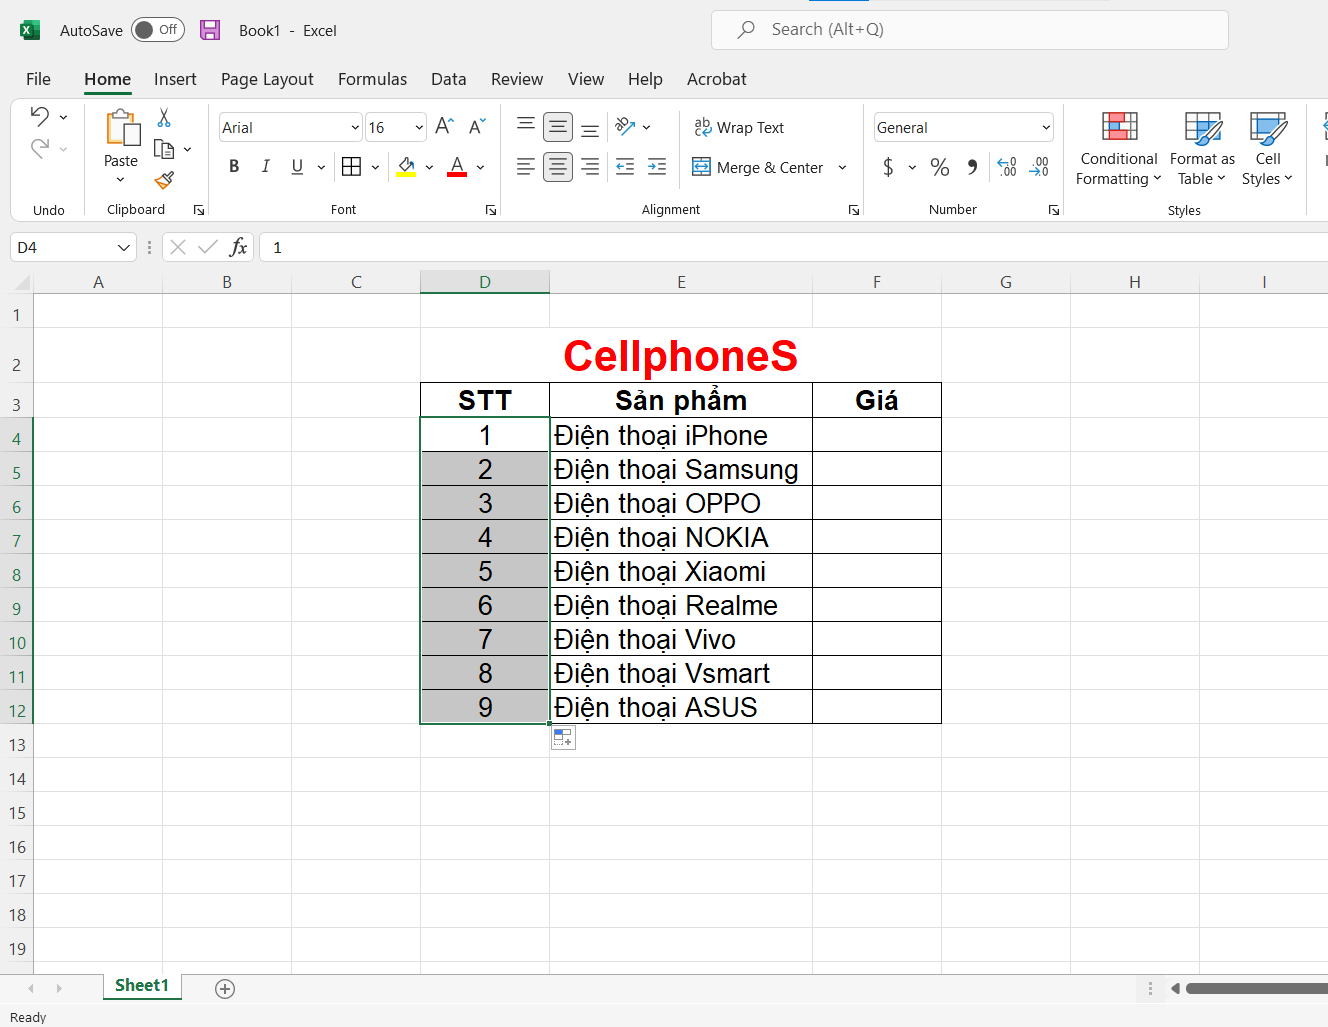Click the Orientation text angle icon

point(625,127)
